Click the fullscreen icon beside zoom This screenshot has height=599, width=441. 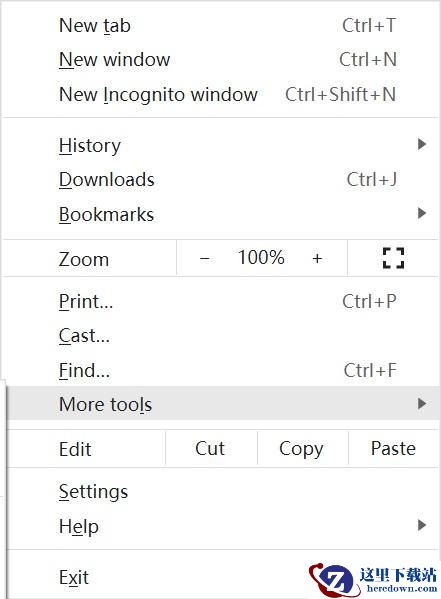393,258
